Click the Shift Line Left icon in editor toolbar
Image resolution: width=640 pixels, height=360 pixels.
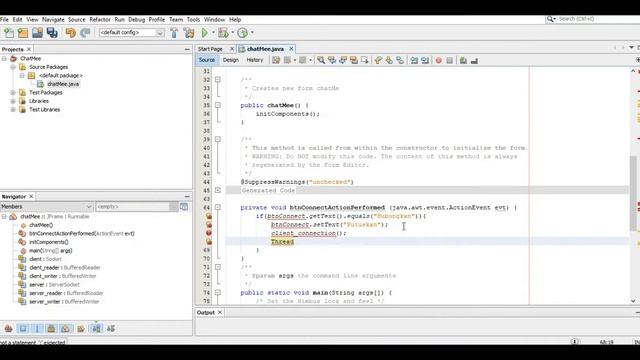point(414,60)
